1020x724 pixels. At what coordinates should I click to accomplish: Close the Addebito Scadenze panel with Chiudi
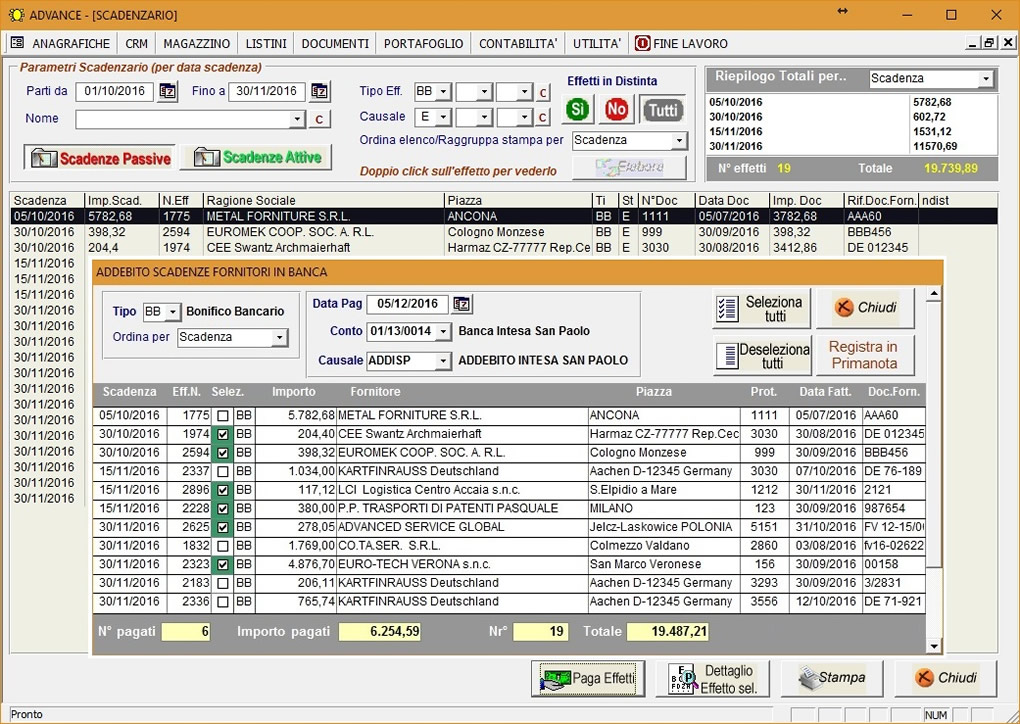[x=865, y=308]
